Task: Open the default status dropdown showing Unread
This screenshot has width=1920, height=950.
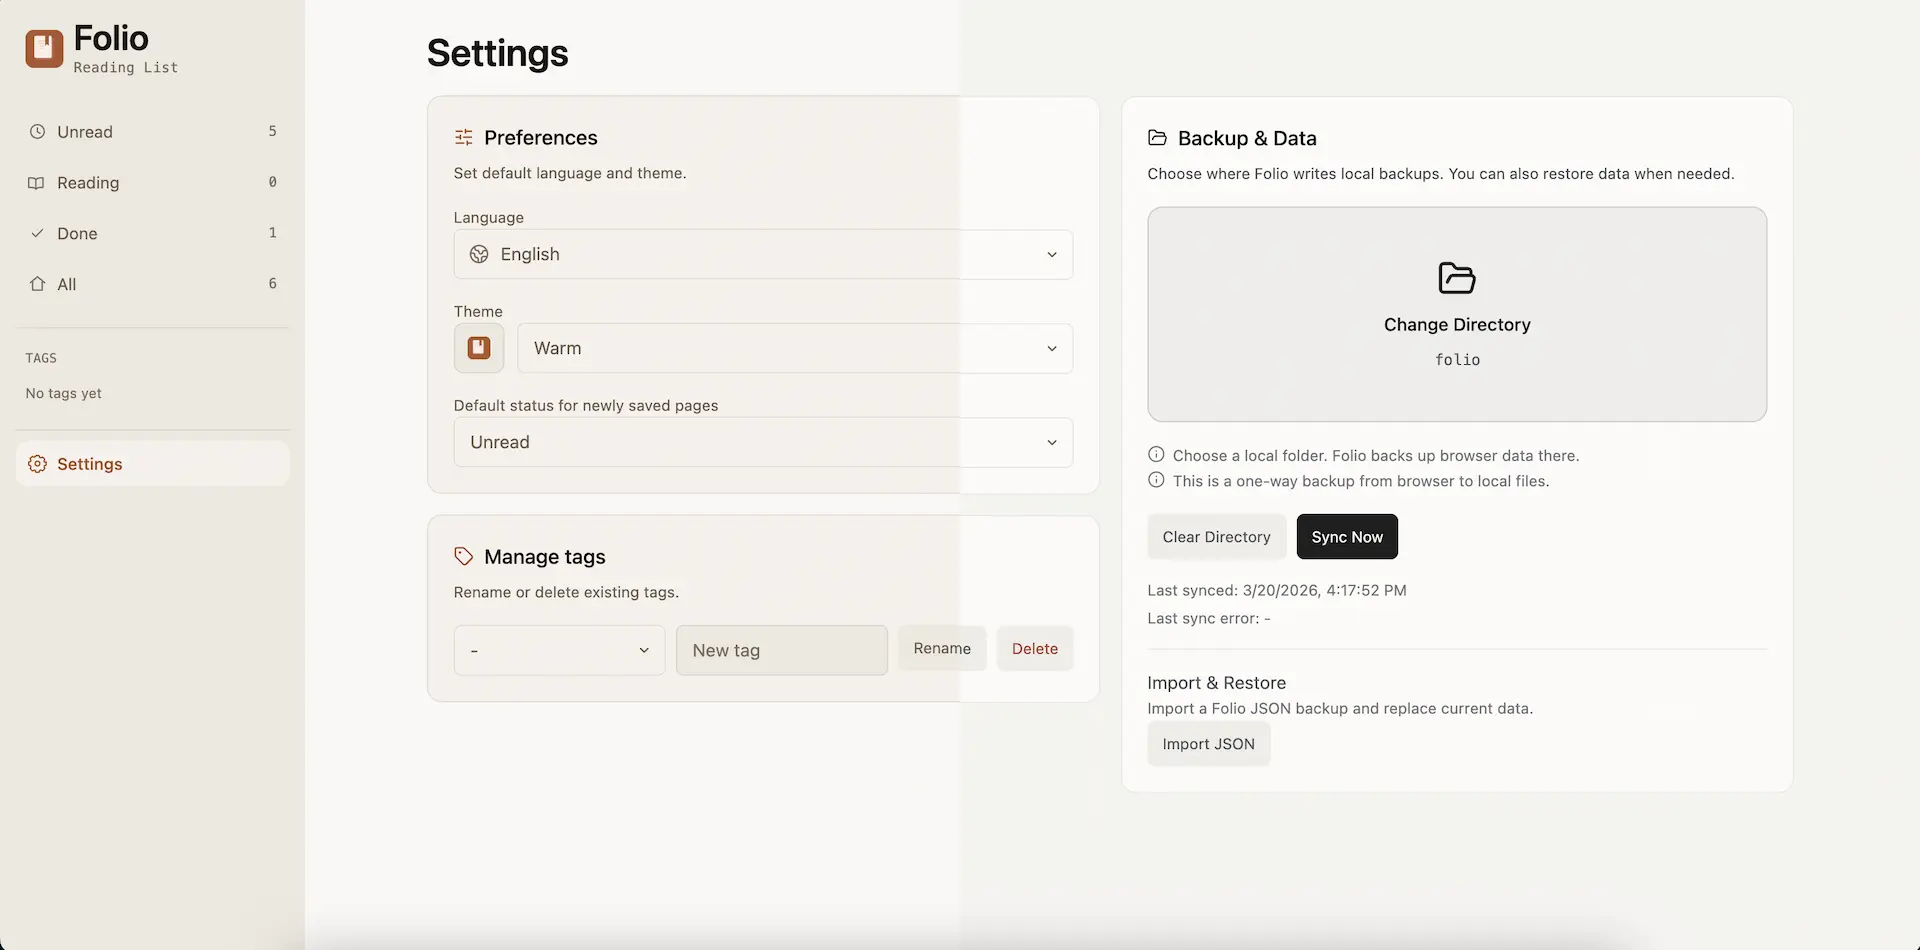Action: tap(762, 442)
